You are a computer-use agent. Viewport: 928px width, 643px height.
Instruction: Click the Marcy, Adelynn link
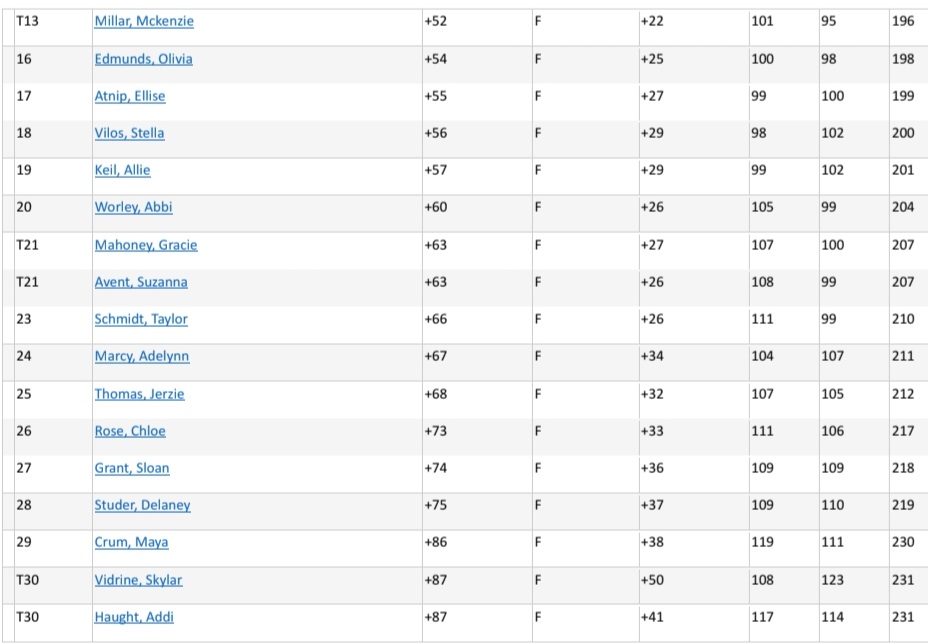pyautogui.click(x=142, y=356)
